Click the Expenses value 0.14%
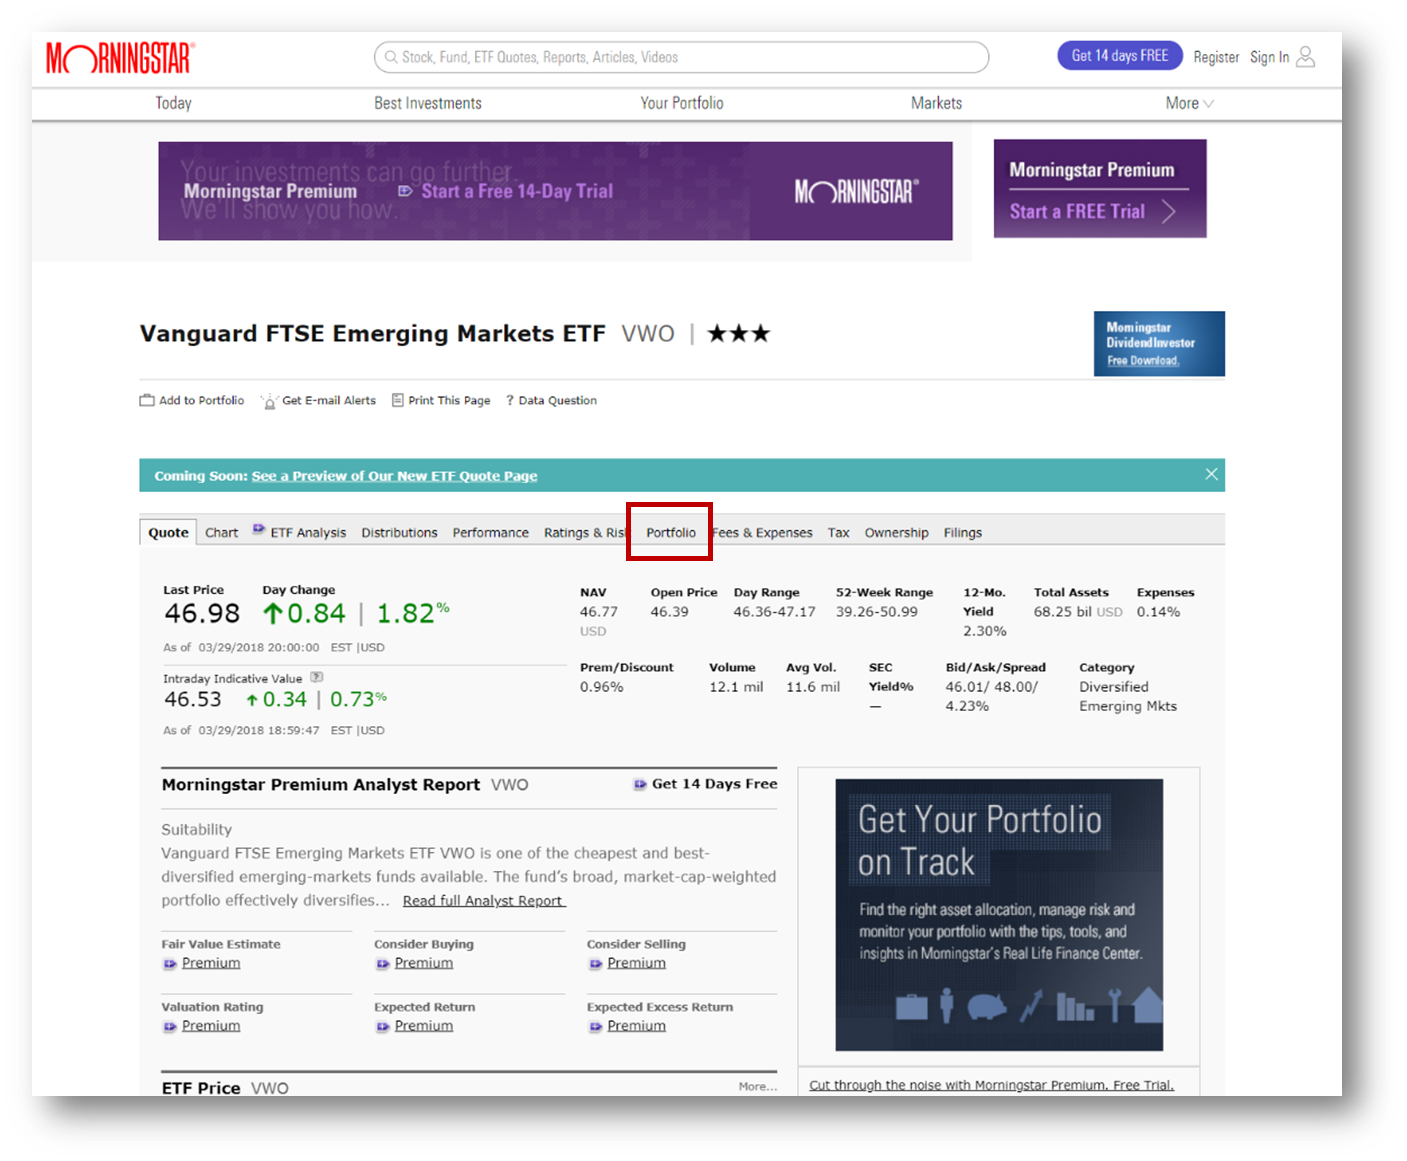The width and height of the screenshot is (1407, 1161). coord(1158,612)
